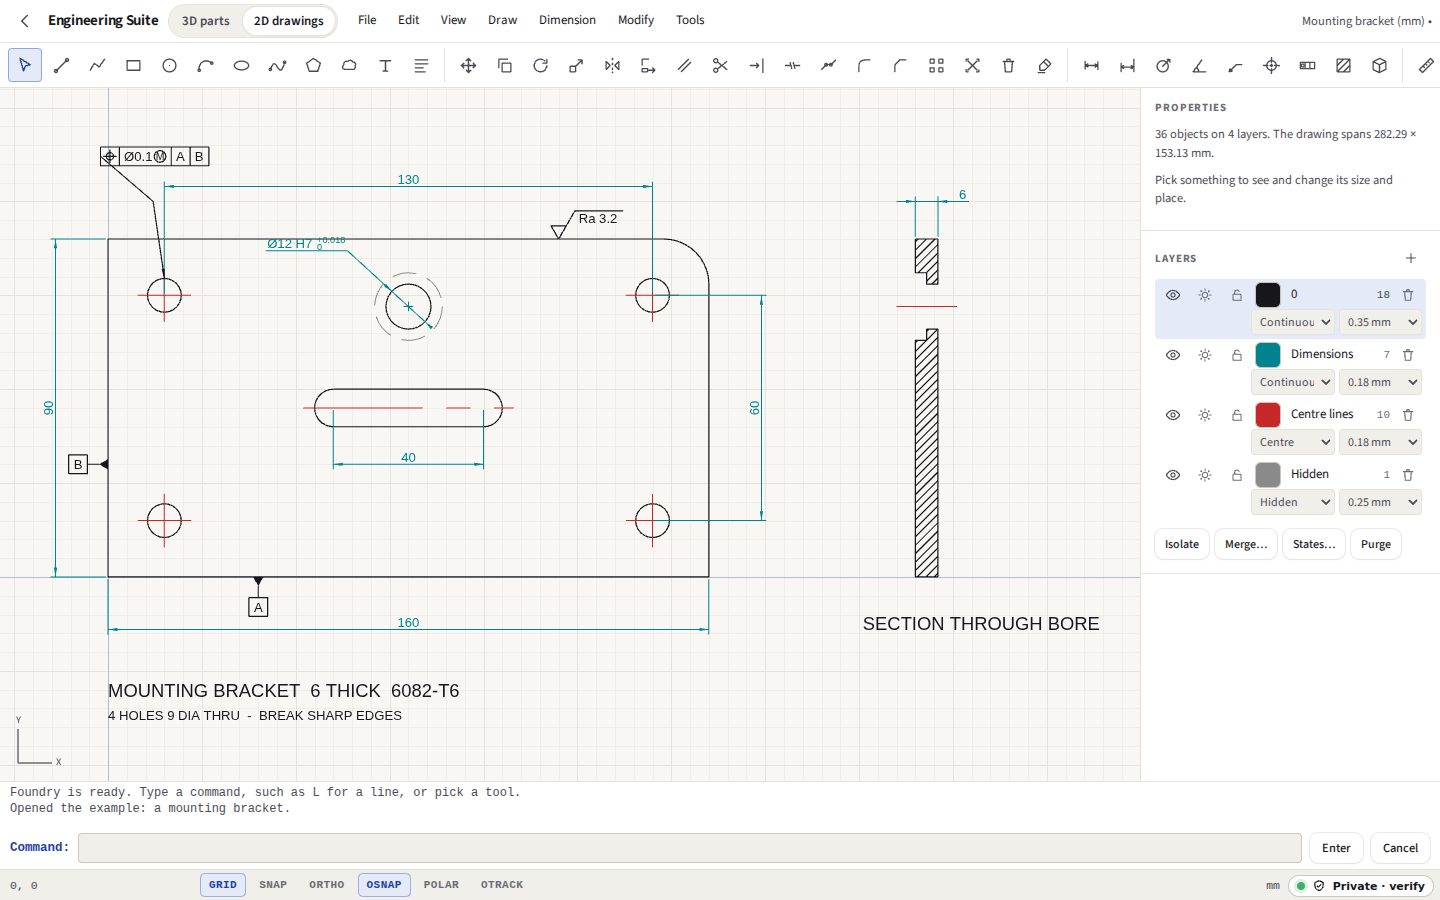
Task: Select the Line drawing tool
Action: (x=61, y=66)
